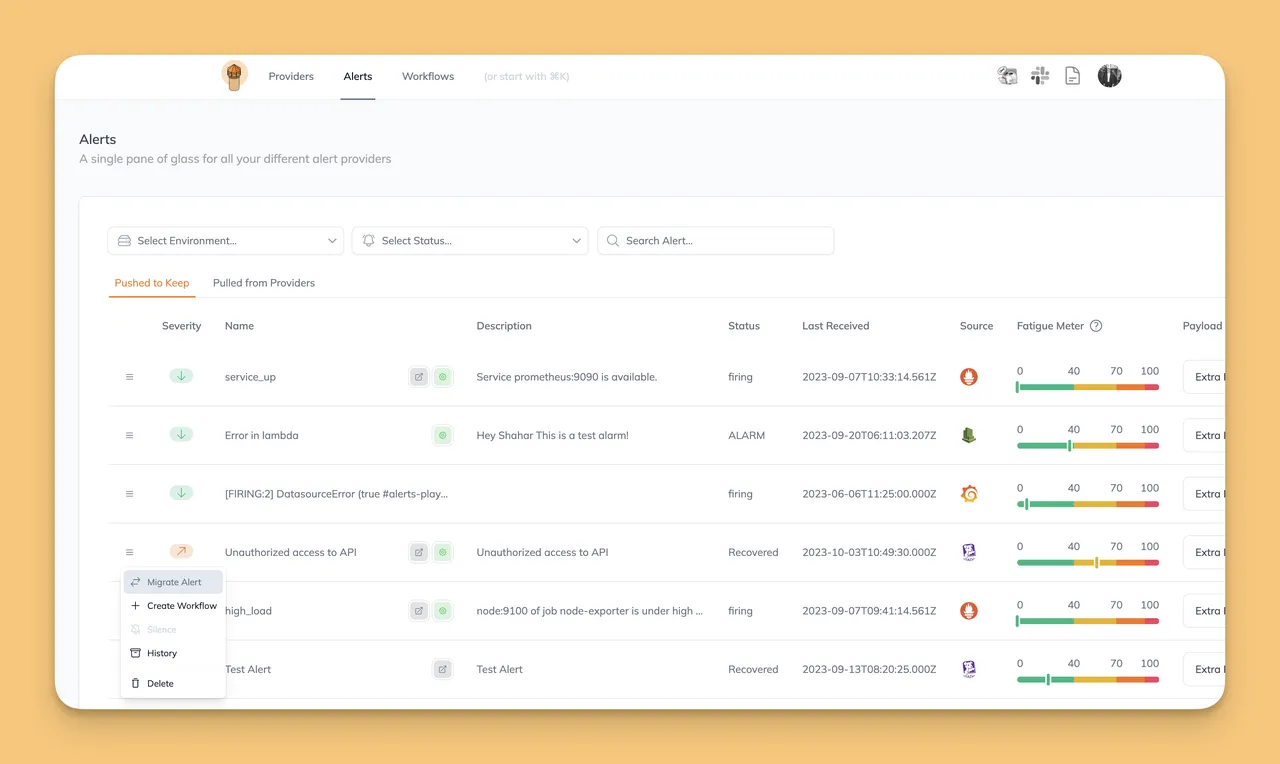Viewport: 1280px width, 764px height.
Task: Click the Last Received column header
Action: pyautogui.click(x=835, y=326)
